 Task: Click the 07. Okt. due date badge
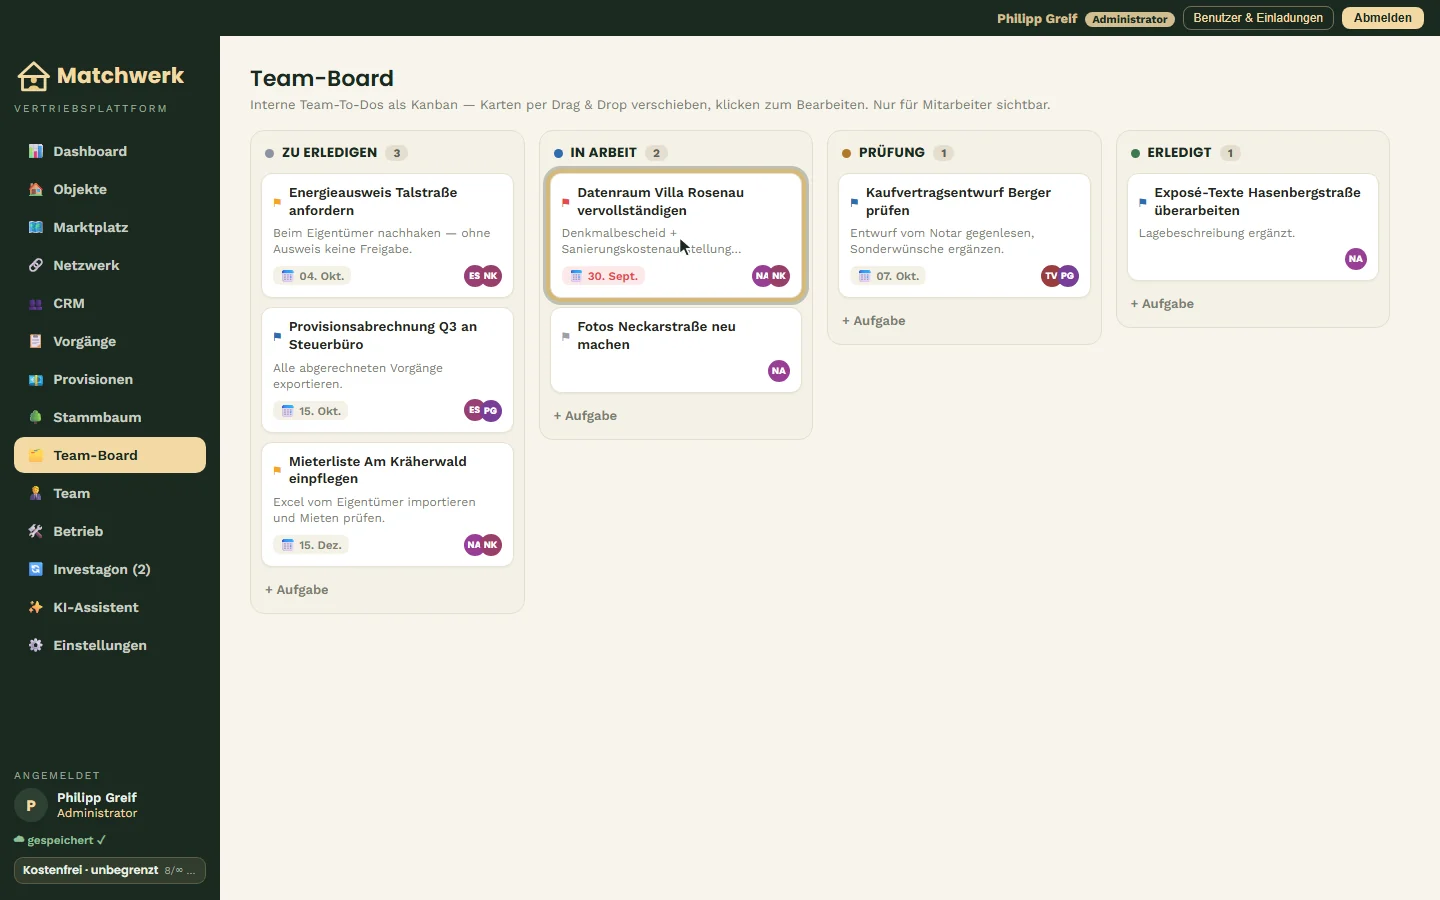[888, 276]
